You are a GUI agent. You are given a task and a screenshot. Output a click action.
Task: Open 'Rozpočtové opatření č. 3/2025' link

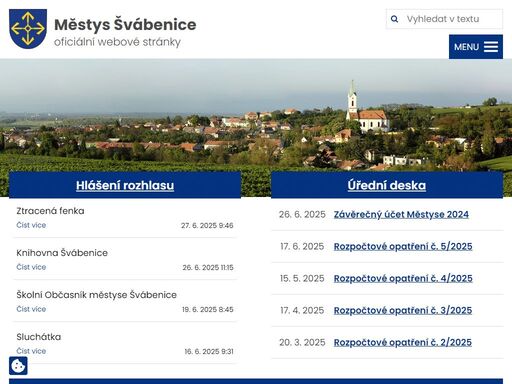pyautogui.click(x=403, y=310)
